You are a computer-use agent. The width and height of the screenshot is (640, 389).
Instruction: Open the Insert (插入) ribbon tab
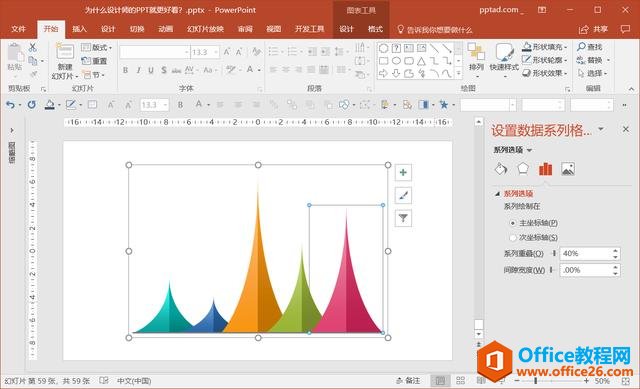tap(79, 29)
